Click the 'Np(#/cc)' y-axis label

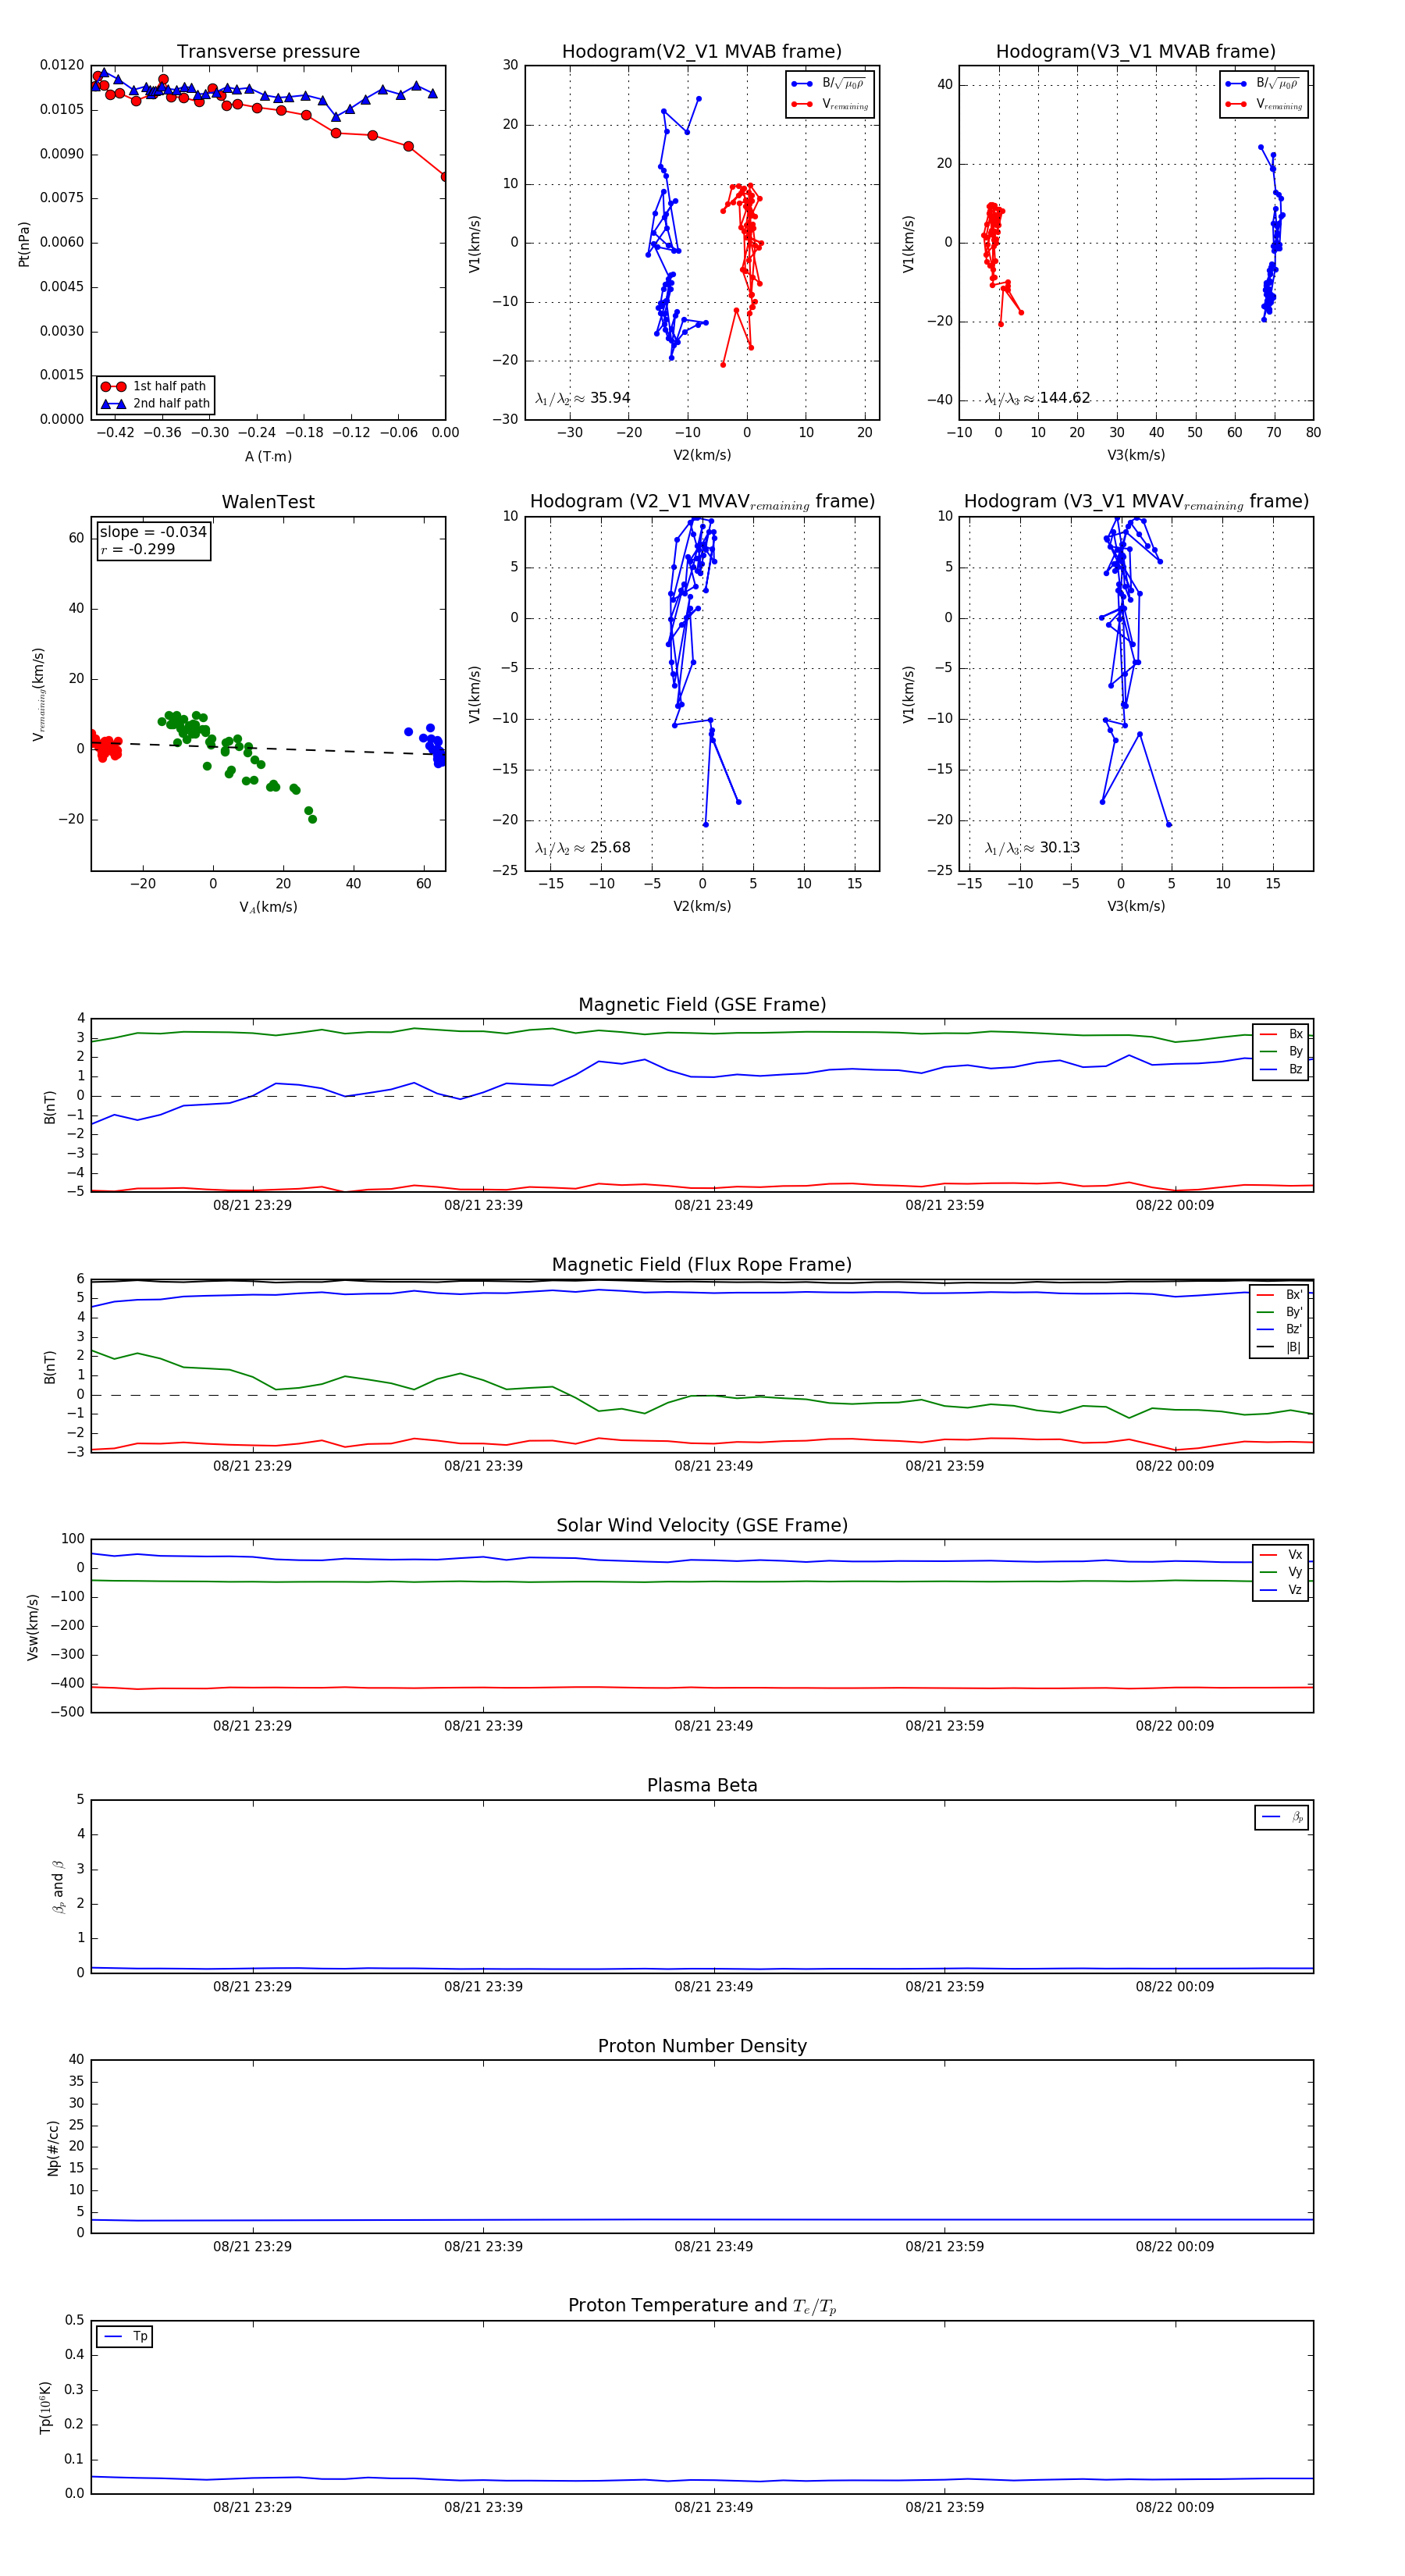[53, 2148]
